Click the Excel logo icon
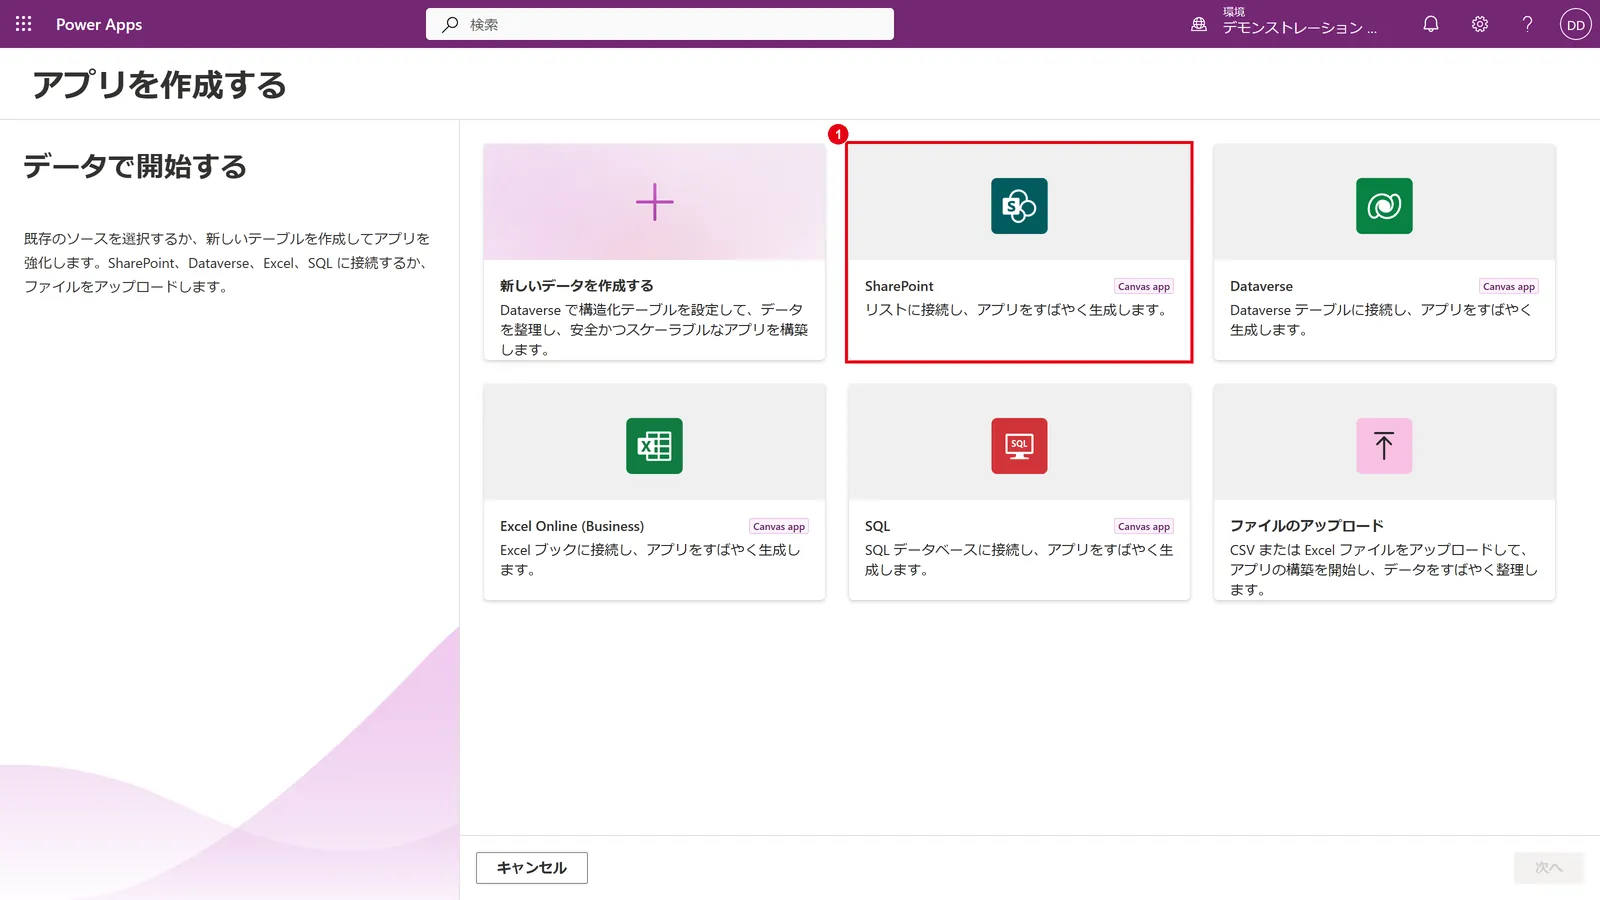The image size is (1600, 900). 654,446
